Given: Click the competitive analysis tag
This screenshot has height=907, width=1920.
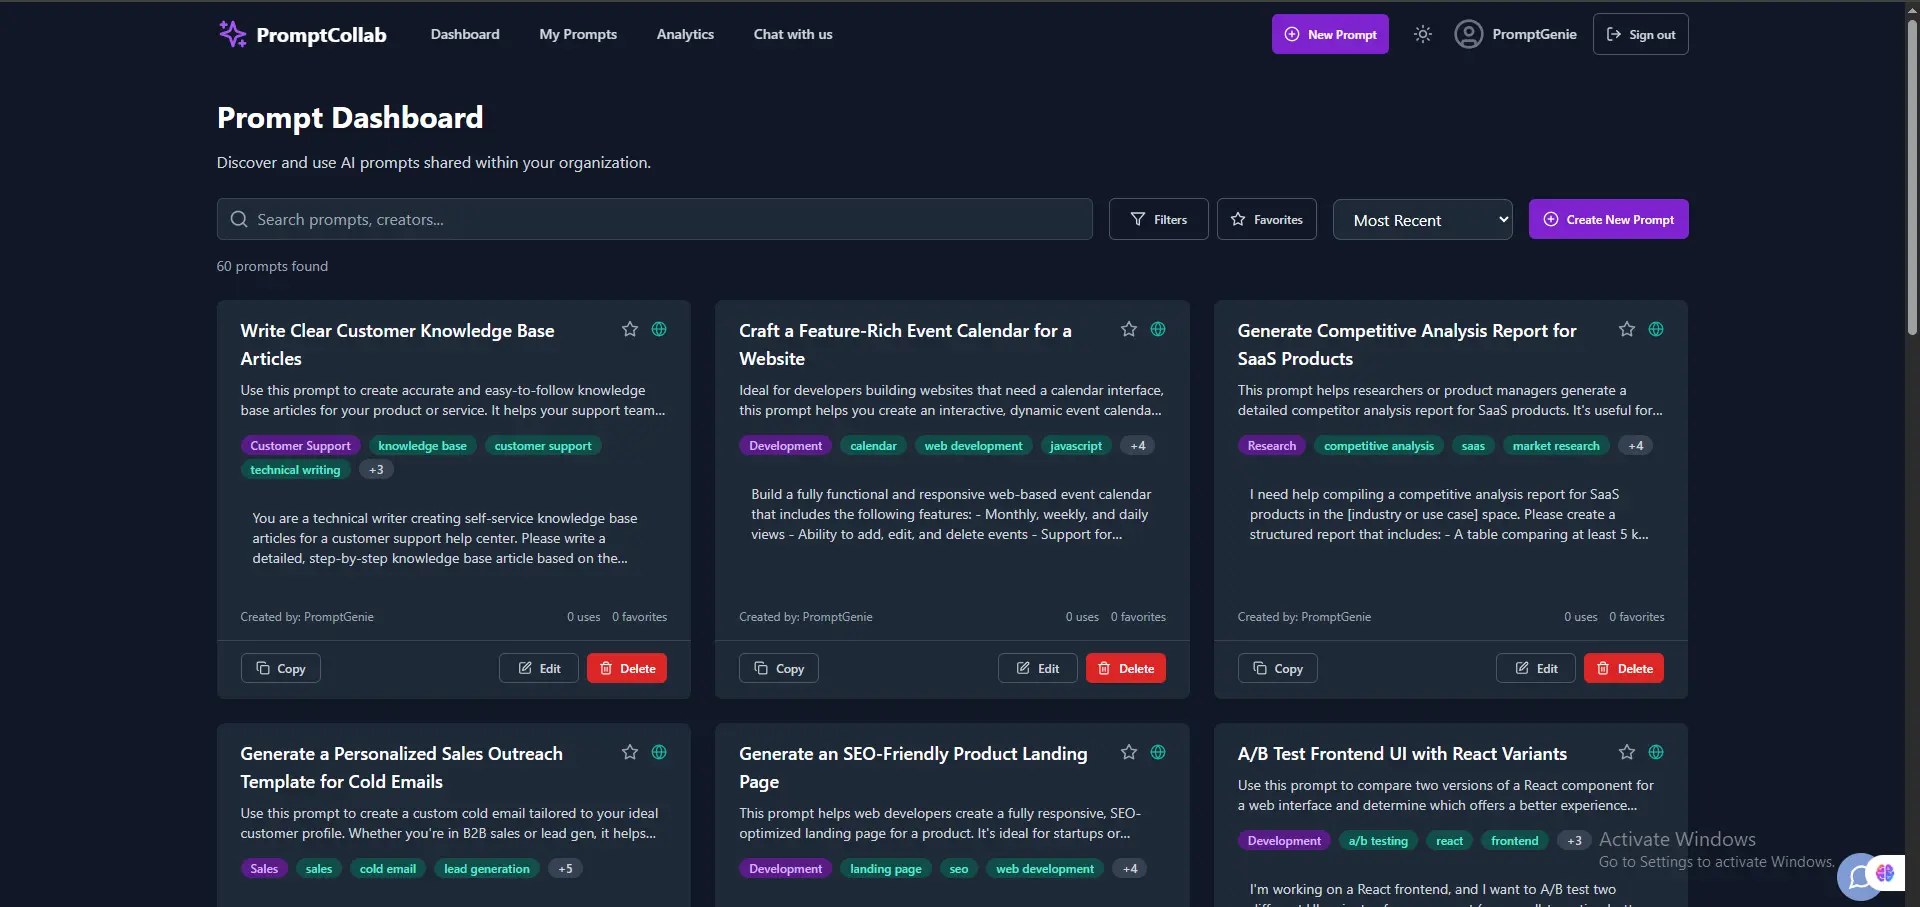Looking at the screenshot, I should [x=1379, y=446].
